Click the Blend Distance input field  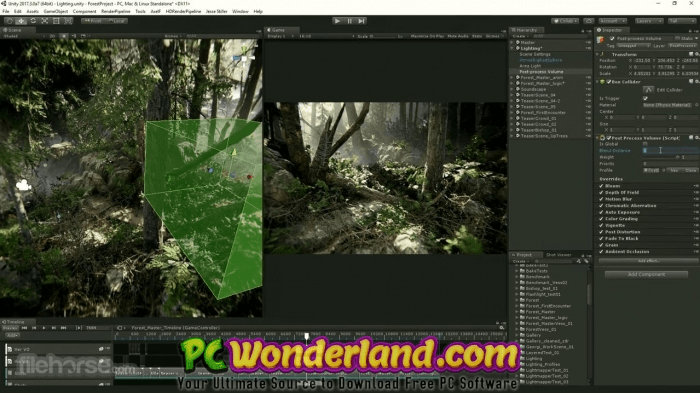coord(670,151)
